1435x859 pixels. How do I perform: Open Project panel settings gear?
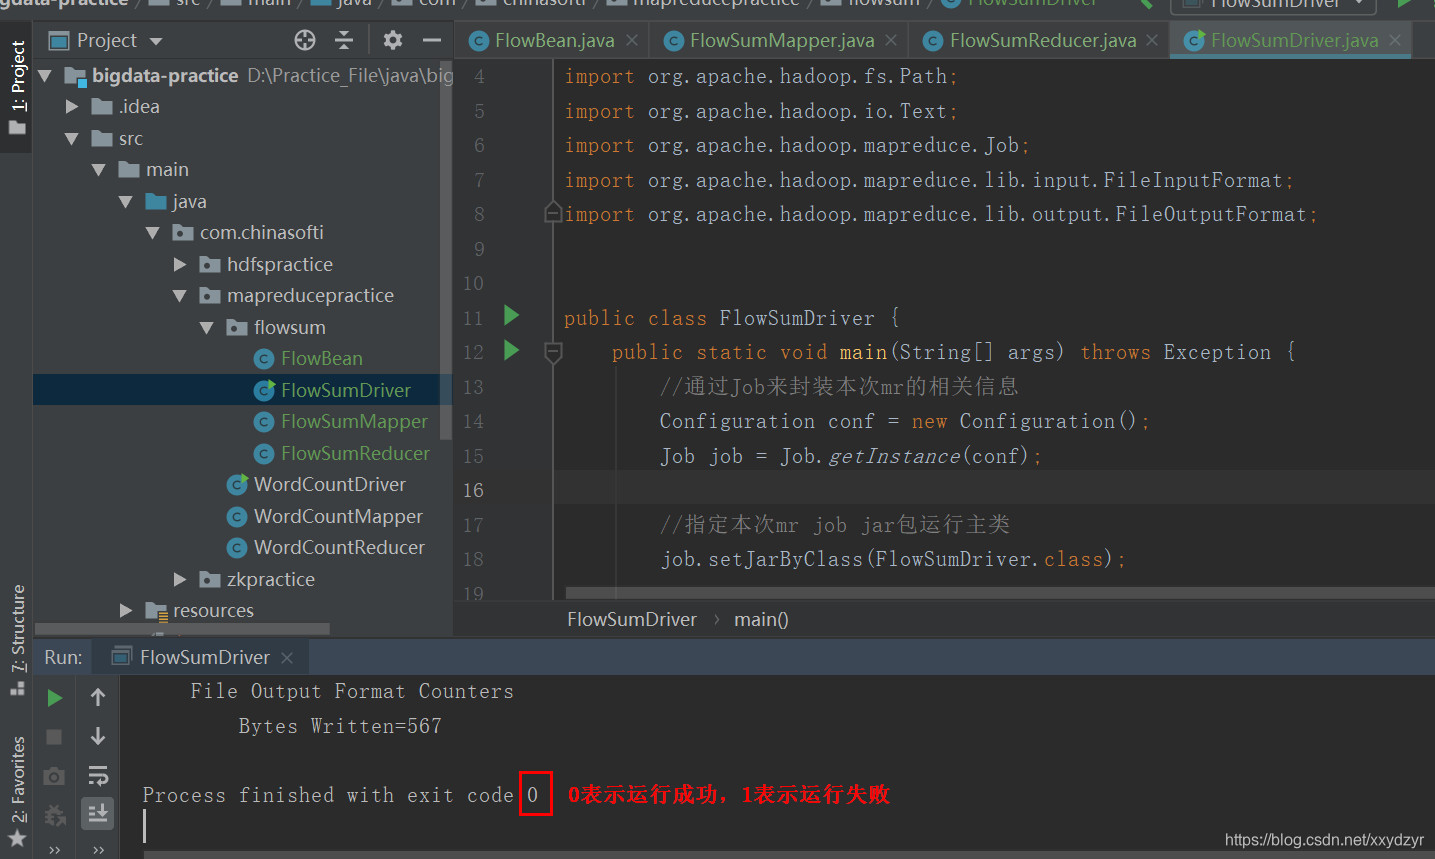(393, 40)
